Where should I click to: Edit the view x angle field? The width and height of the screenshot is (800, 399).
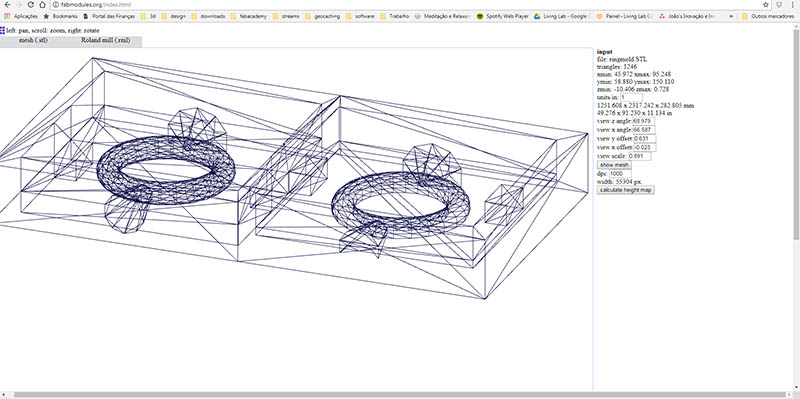(644, 130)
